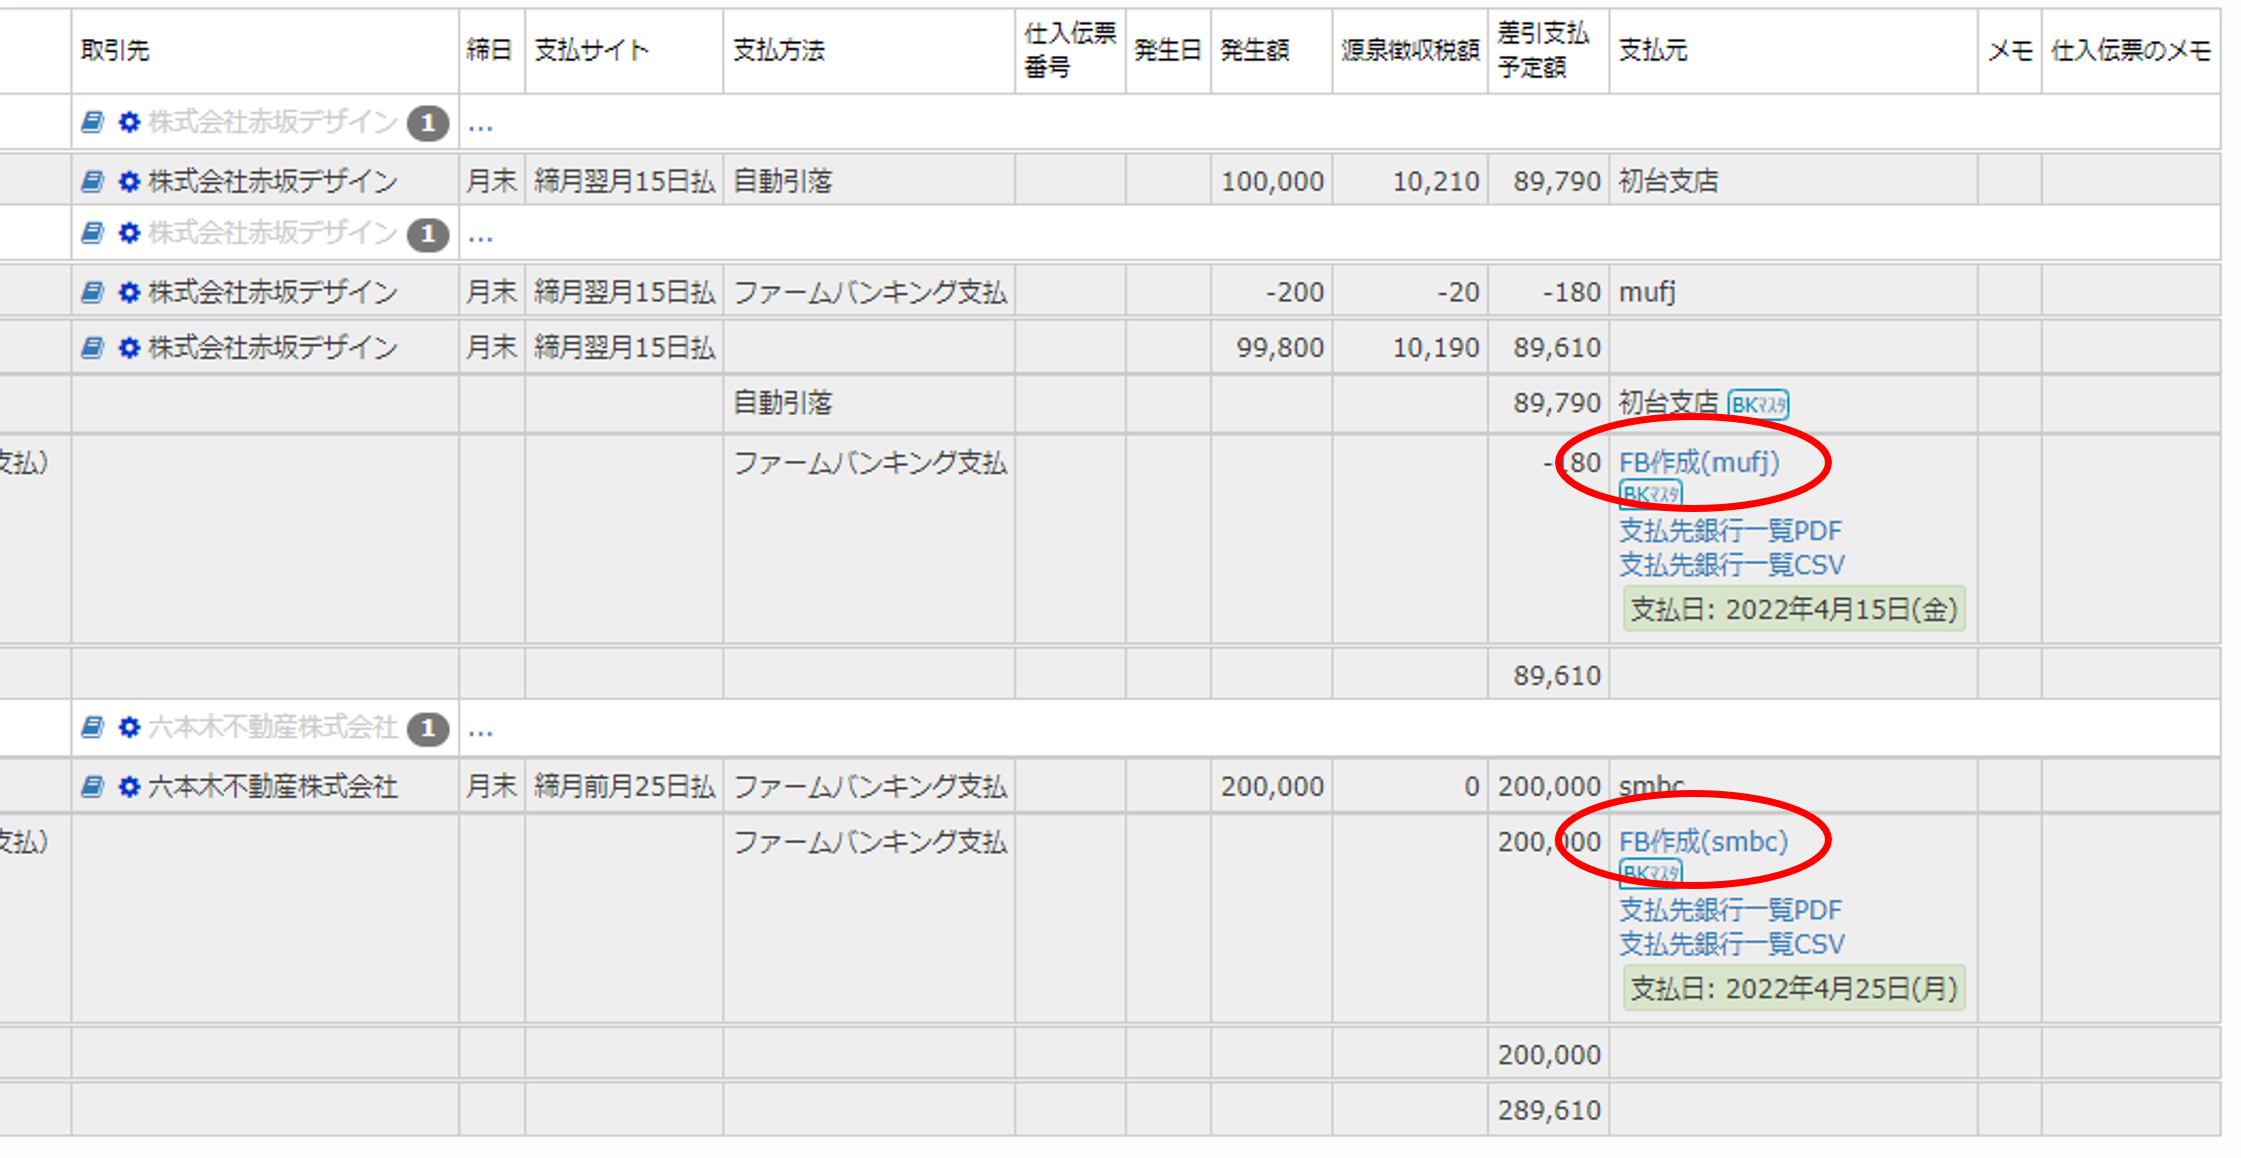2241x1158 pixels.
Task: Select 締月前月25日払 payment terms cell
Action: pos(623,787)
